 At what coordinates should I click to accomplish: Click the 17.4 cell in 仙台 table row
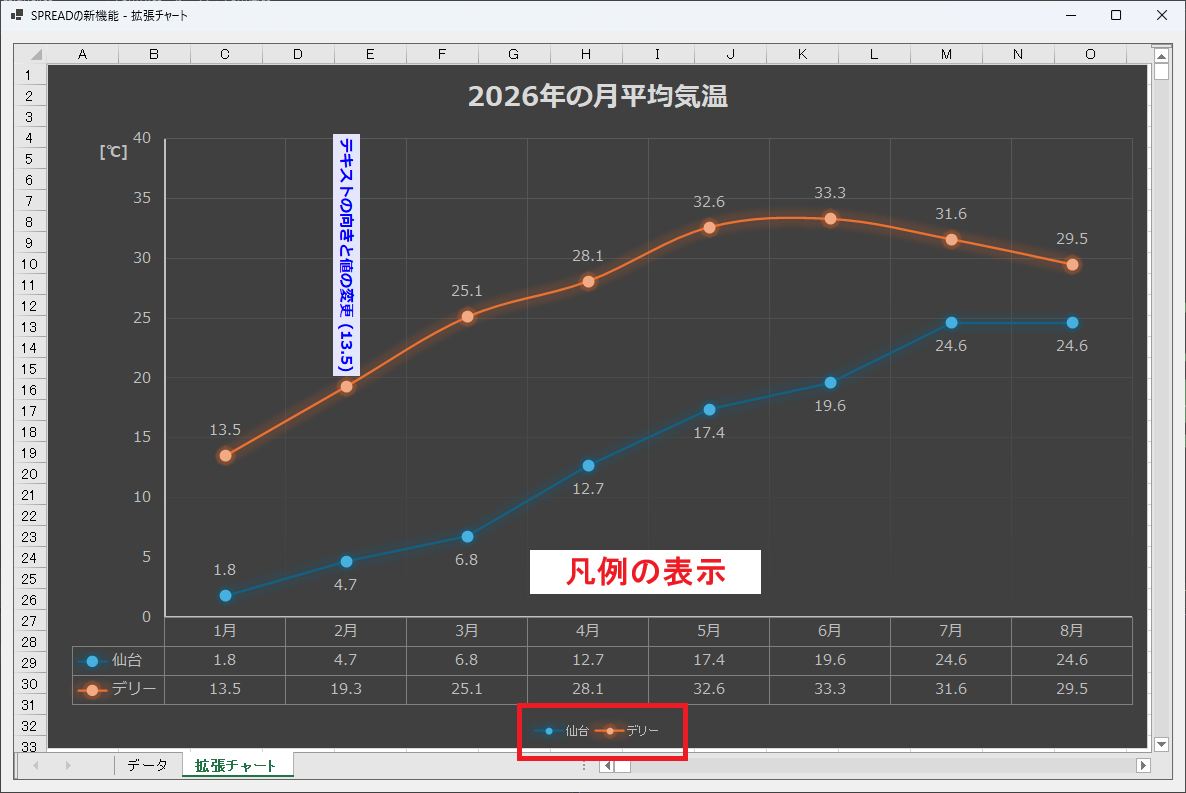click(709, 660)
